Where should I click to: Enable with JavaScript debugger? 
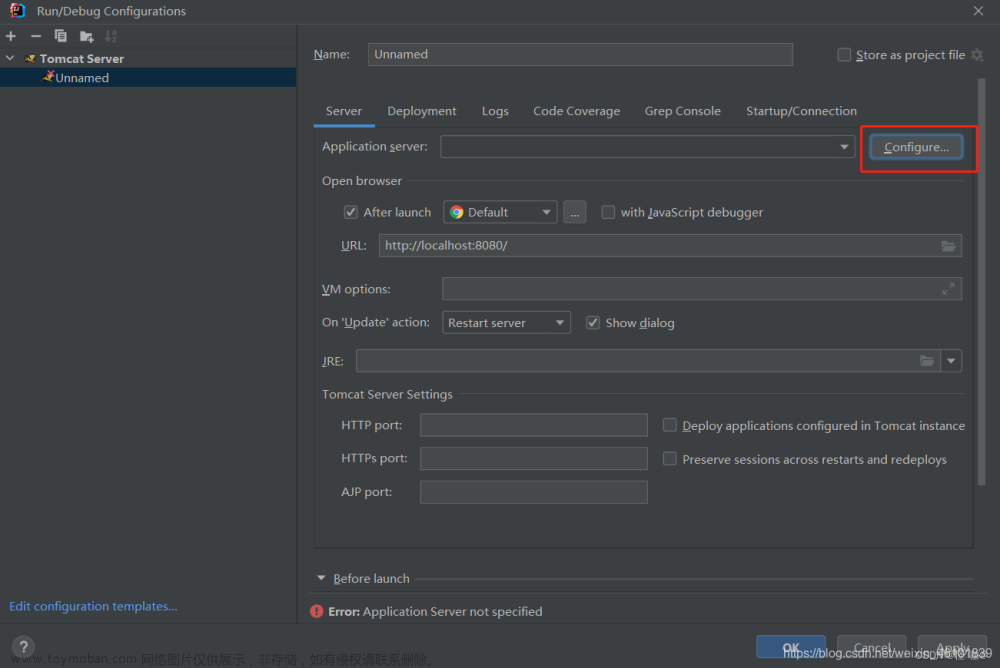[x=608, y=212]
